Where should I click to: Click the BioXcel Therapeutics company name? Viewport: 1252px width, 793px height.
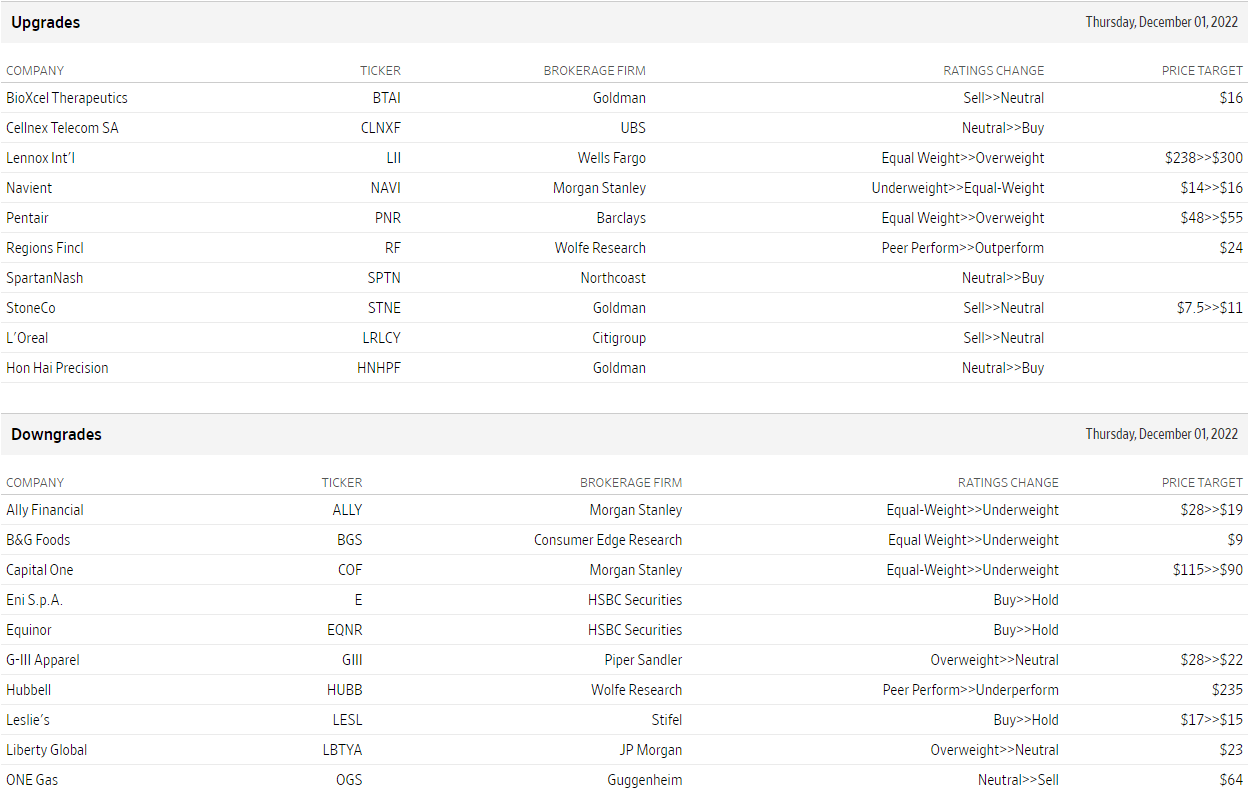pos(67,98)
